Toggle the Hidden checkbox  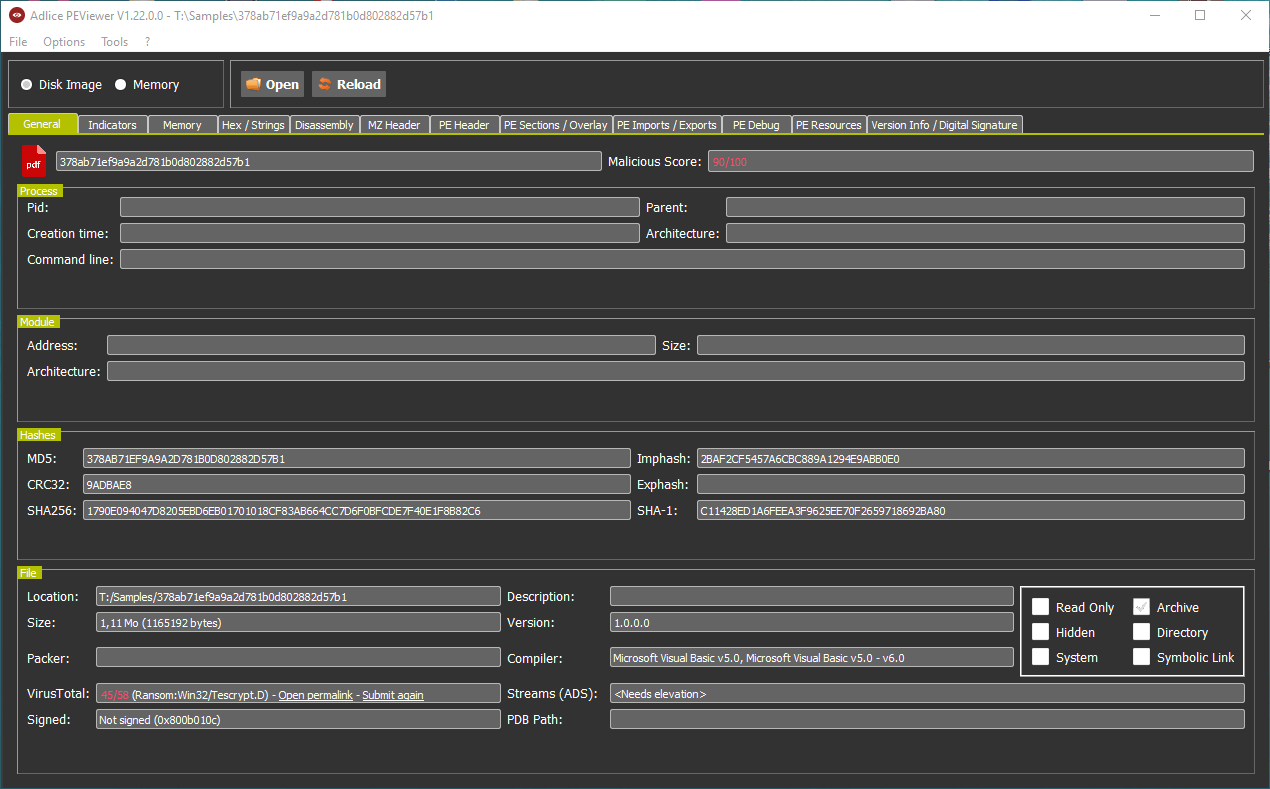point(1041,632)
